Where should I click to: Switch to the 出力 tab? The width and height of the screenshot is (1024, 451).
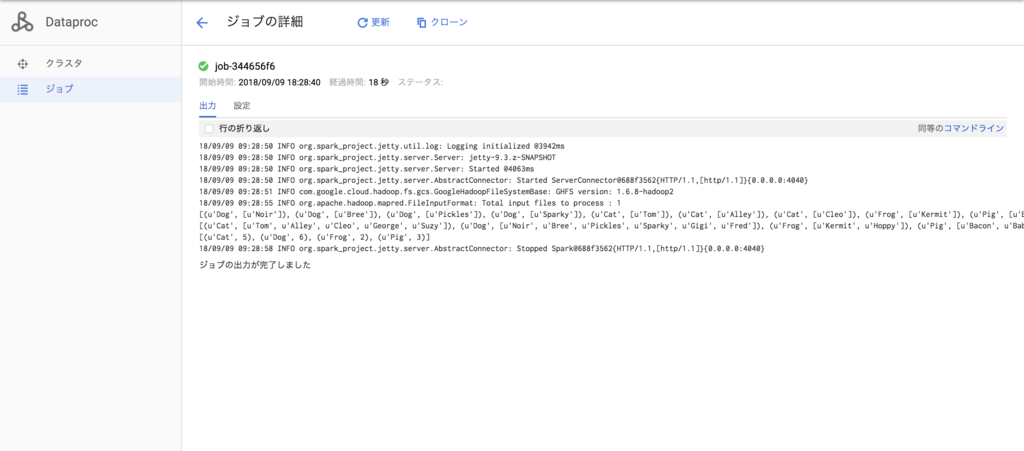pyautogui.click(x=208, y=106)
